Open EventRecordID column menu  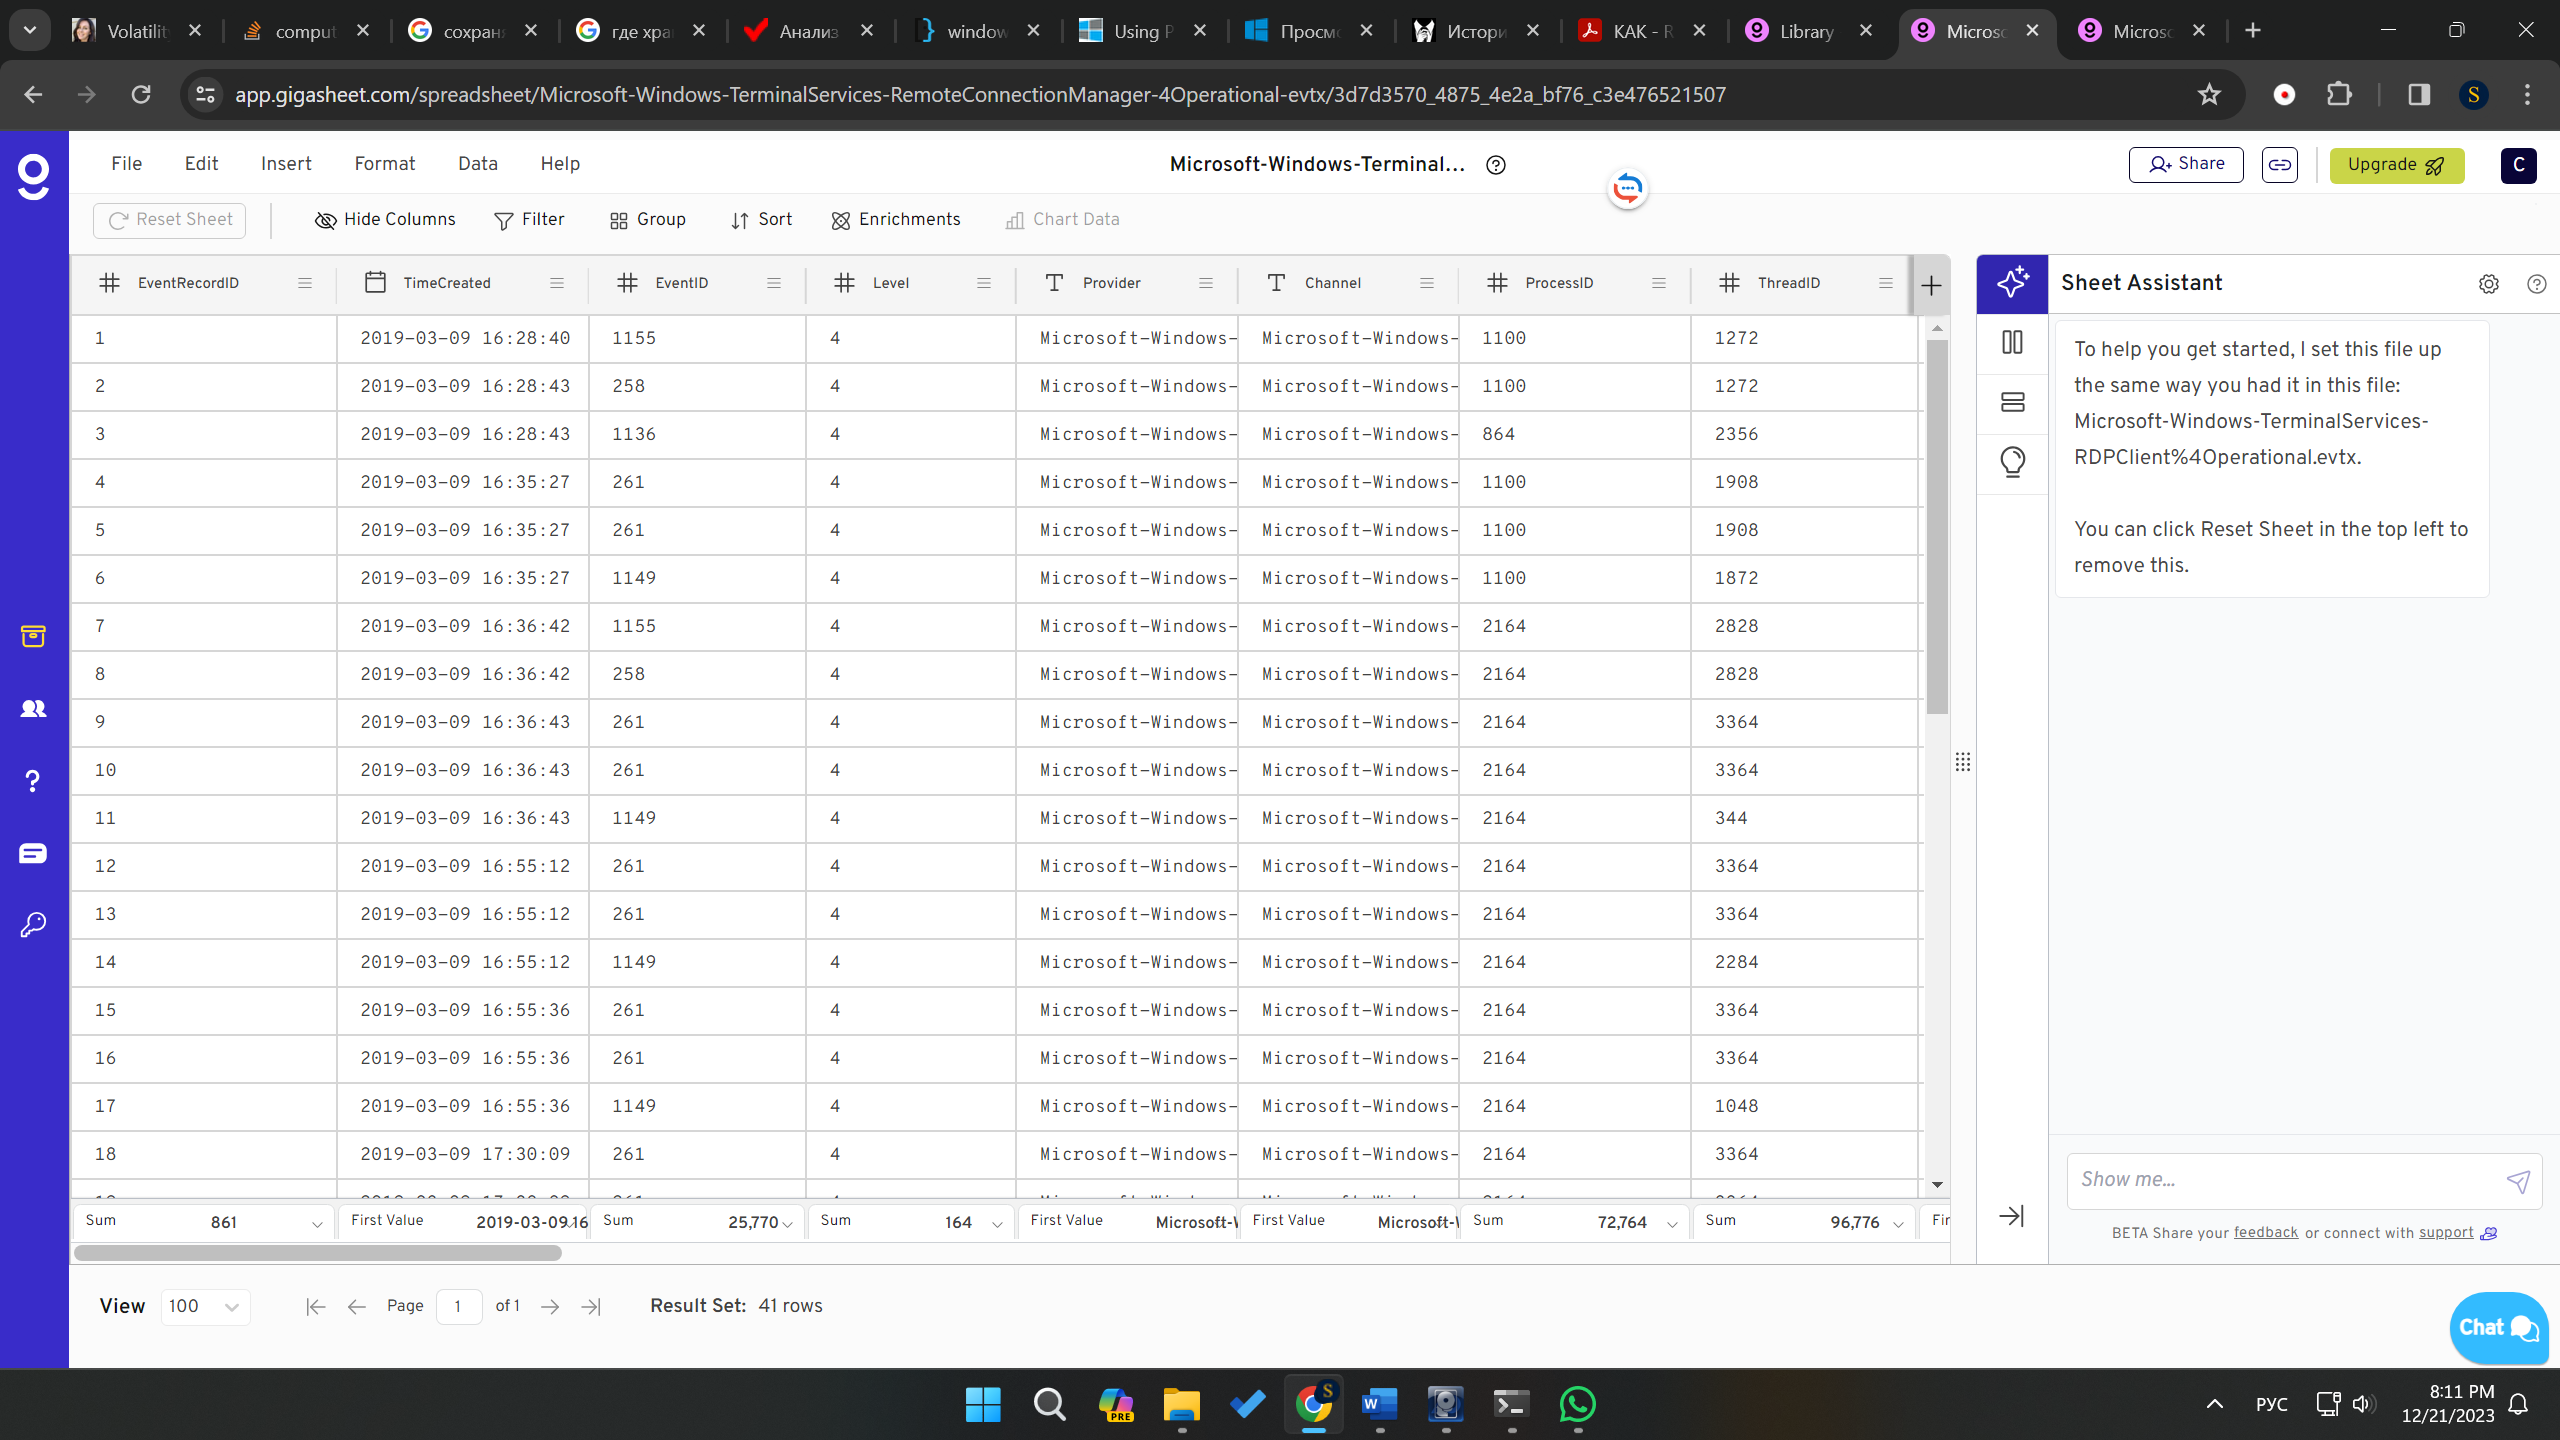click(305, 284)
